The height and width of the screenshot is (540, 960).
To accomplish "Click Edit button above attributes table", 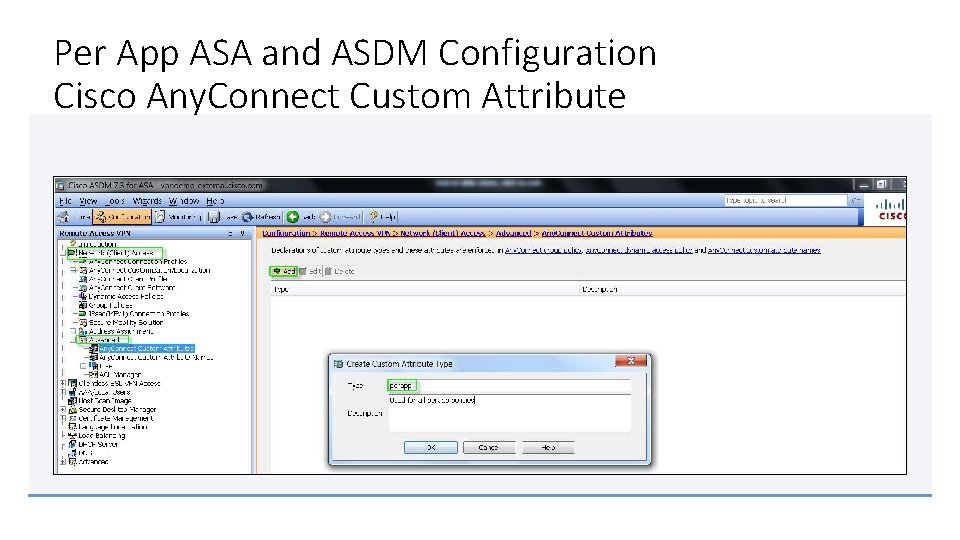I will pos(311,271).
